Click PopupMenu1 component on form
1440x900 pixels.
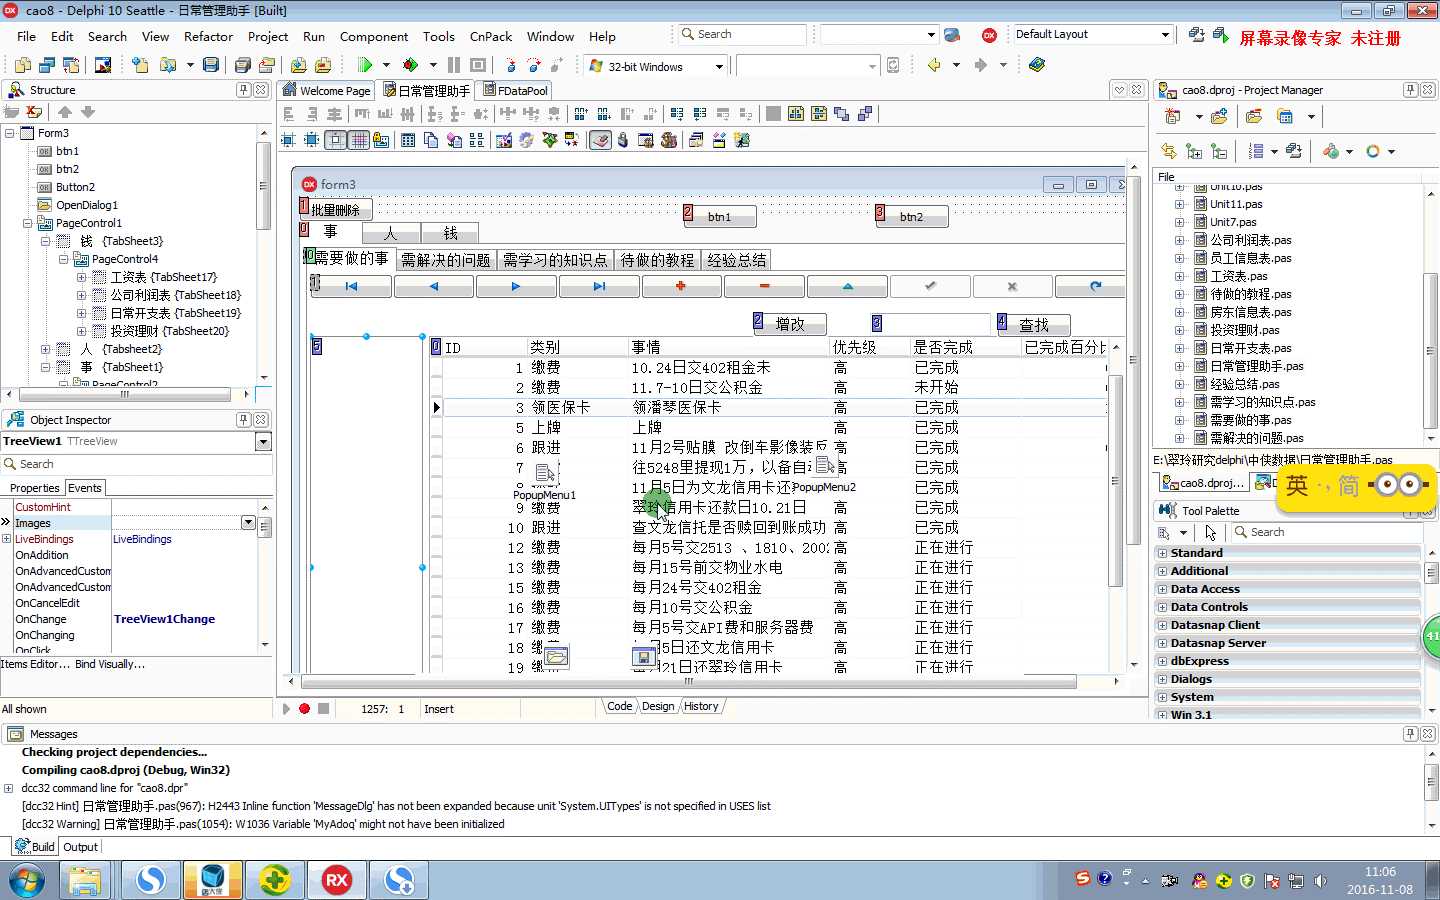tap(545, 473)
